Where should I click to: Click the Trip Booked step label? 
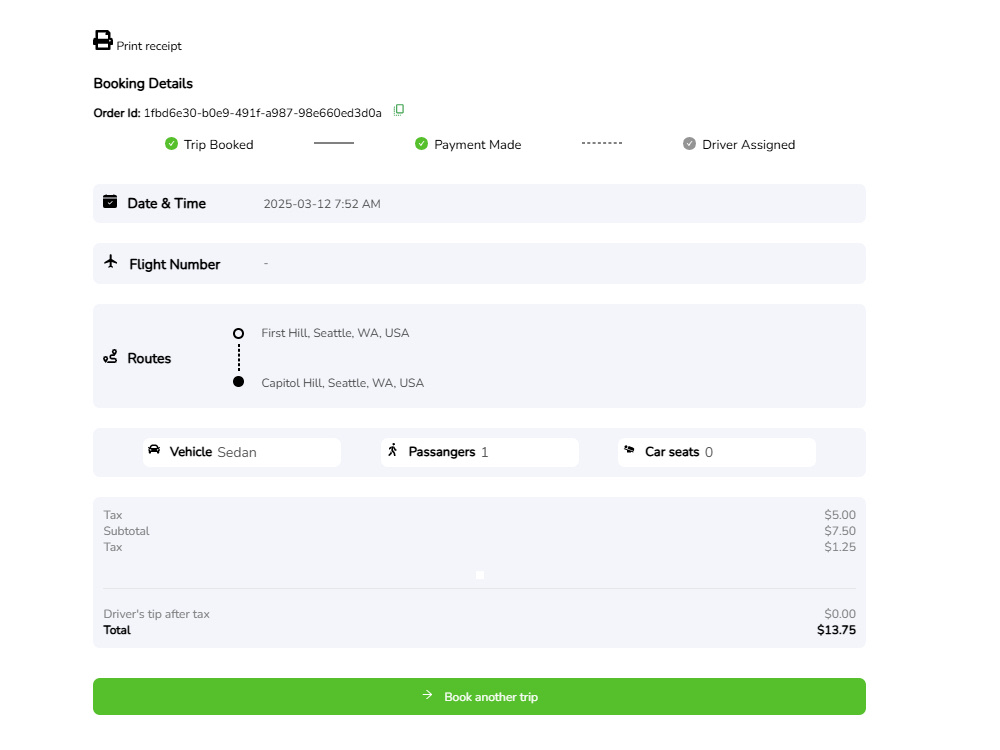pos(219,145)
